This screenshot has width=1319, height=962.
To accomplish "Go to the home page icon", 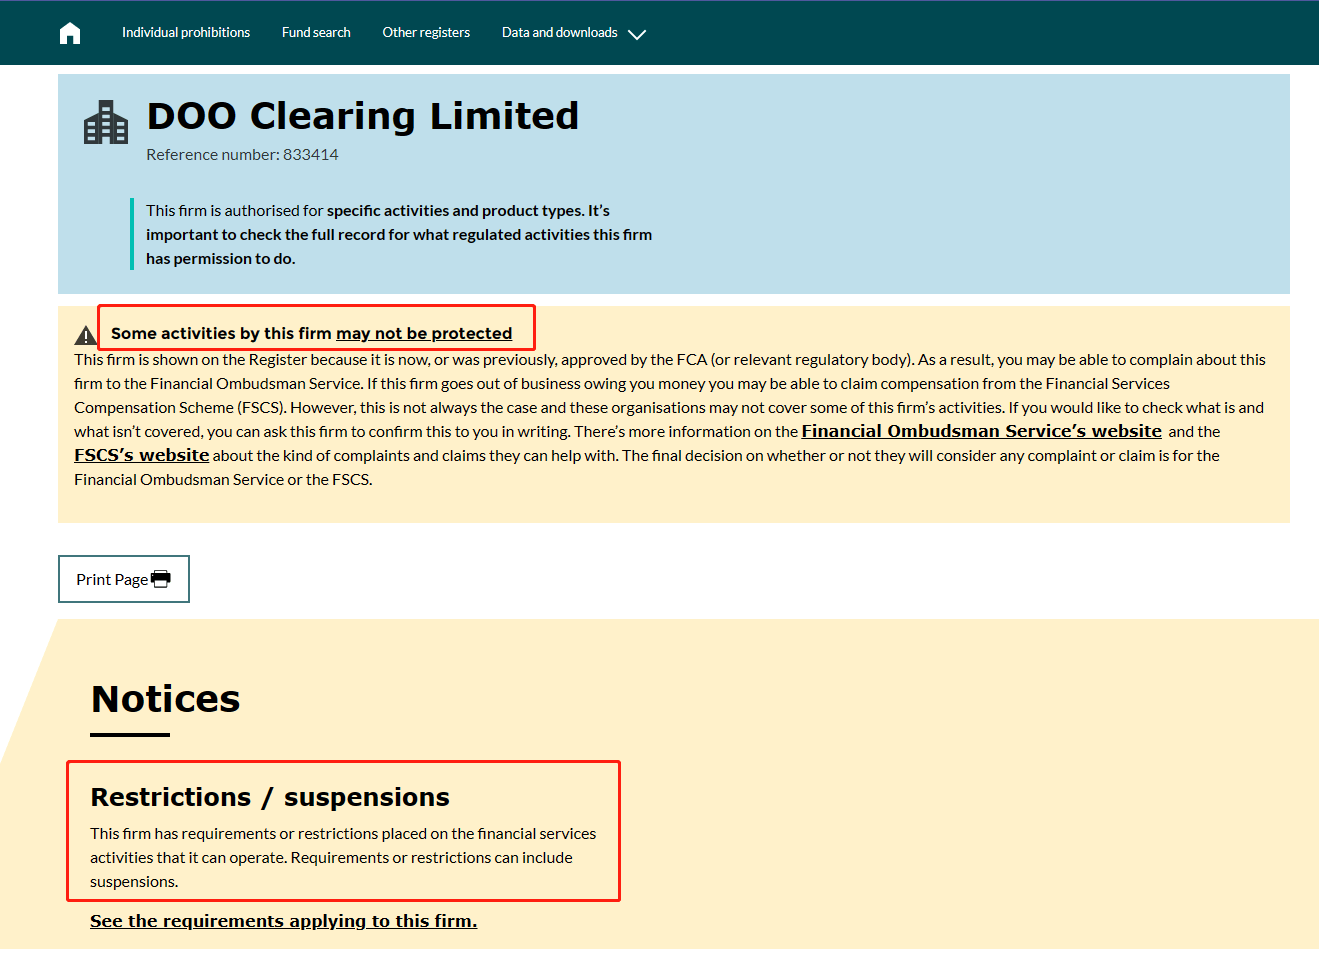I will [70, 33].
